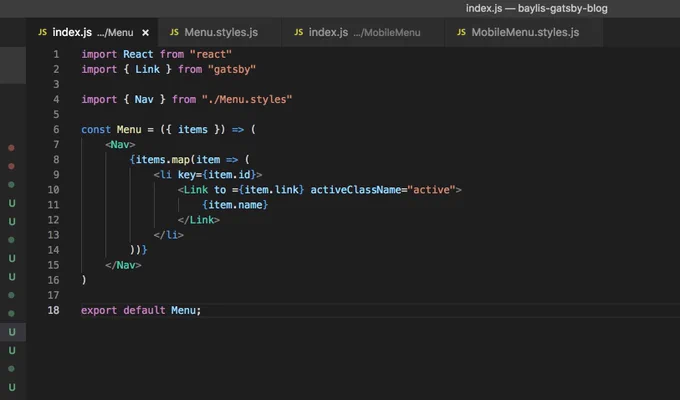Click the JS icon on MobileMenu.styles.js tab
Image resolution: width=680 pixels, height=400 pixels.
(461, 33)
